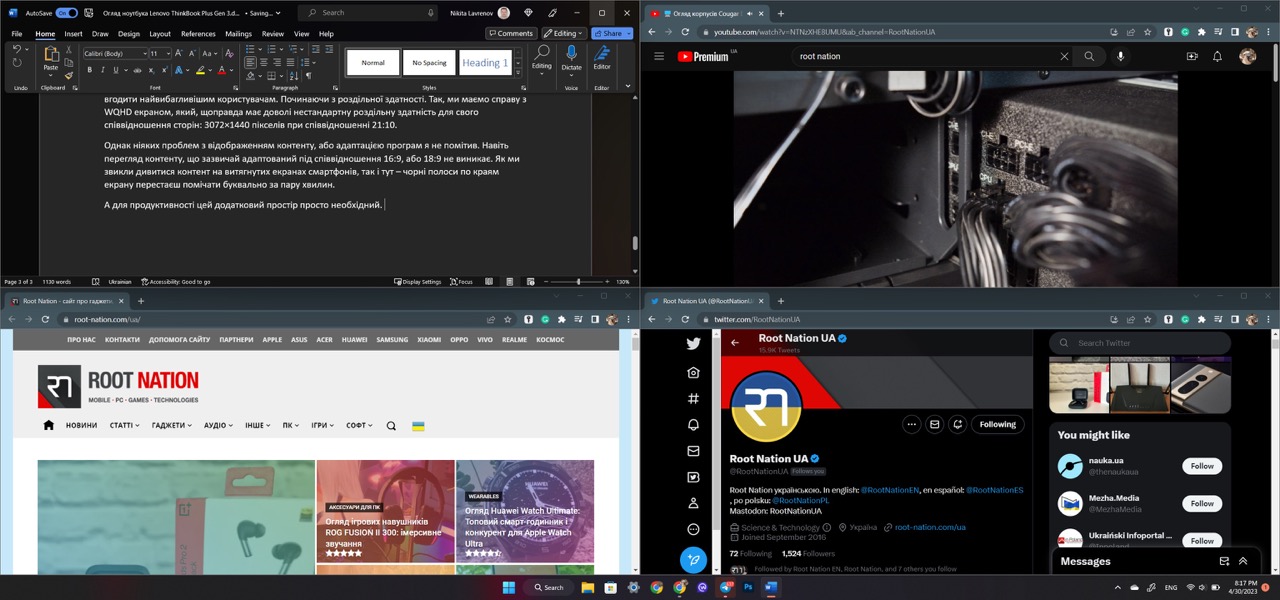Image resolution: width=1280 pixels, height=600 pixels.
Task: Click YouTube voice search microphone
Action: (x=1120, y=57)
